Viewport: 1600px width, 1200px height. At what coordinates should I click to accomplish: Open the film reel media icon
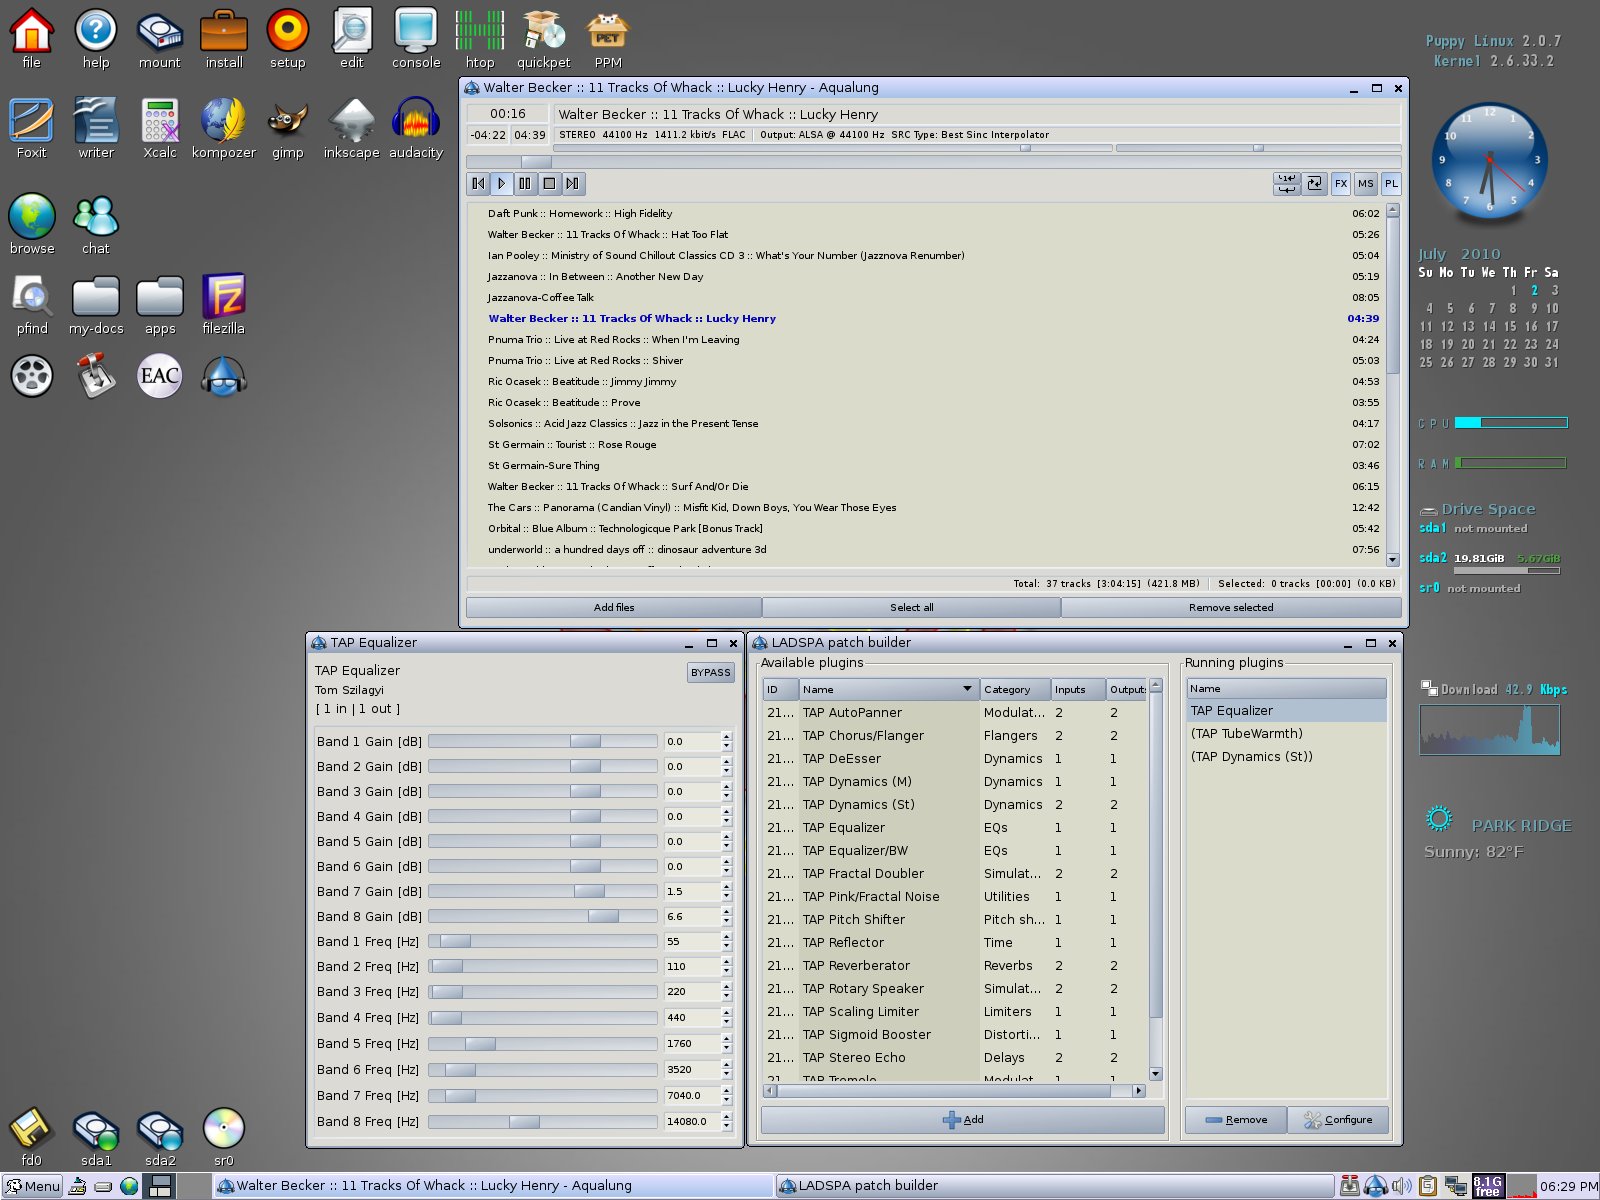pos(32,376)
